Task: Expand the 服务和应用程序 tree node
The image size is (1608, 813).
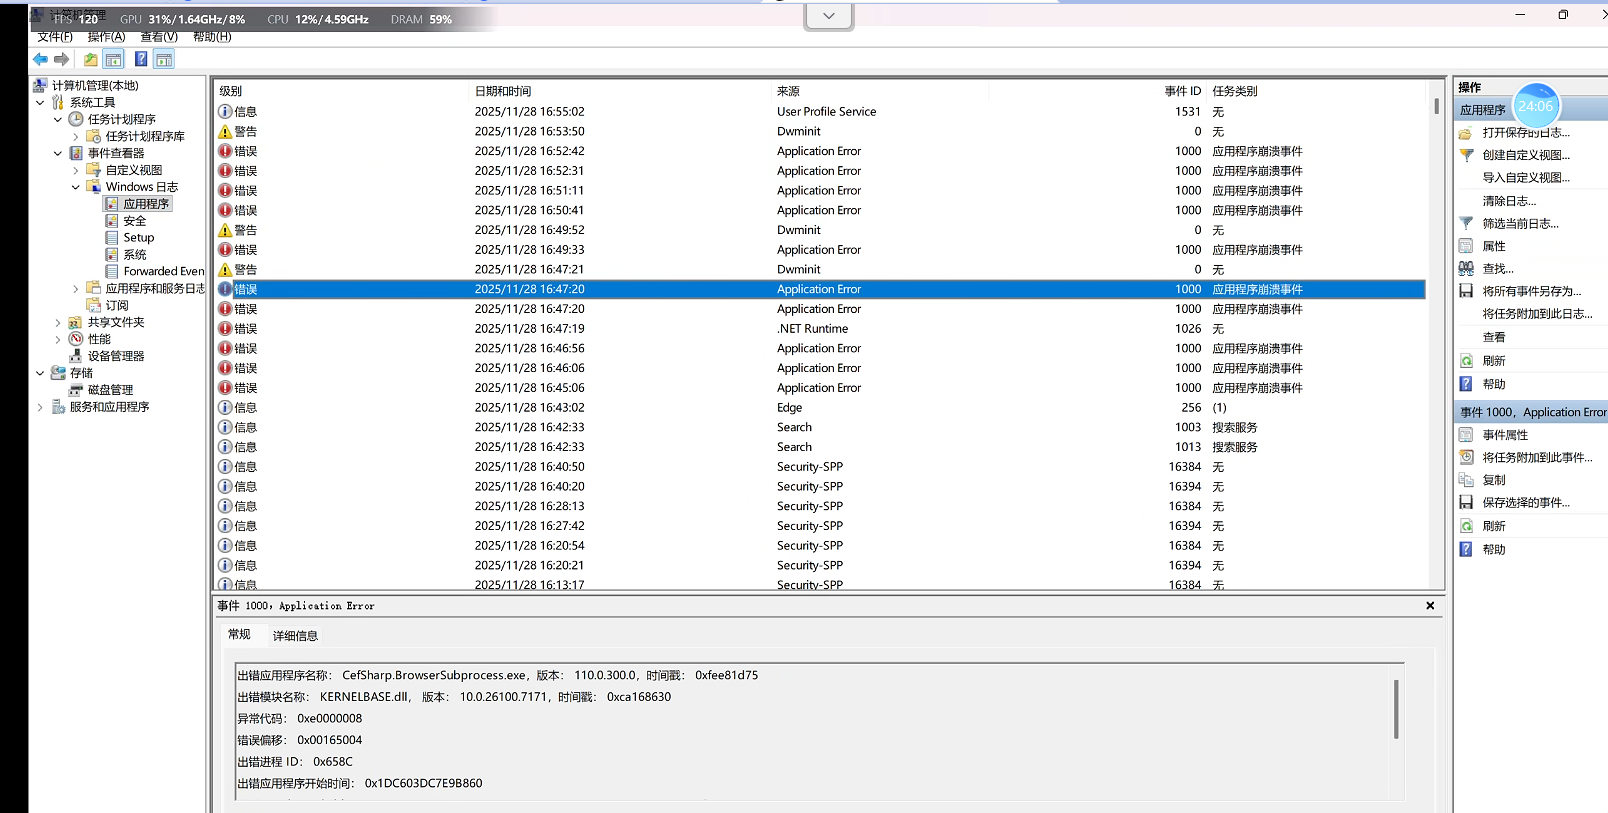Action: pos(40,407)
